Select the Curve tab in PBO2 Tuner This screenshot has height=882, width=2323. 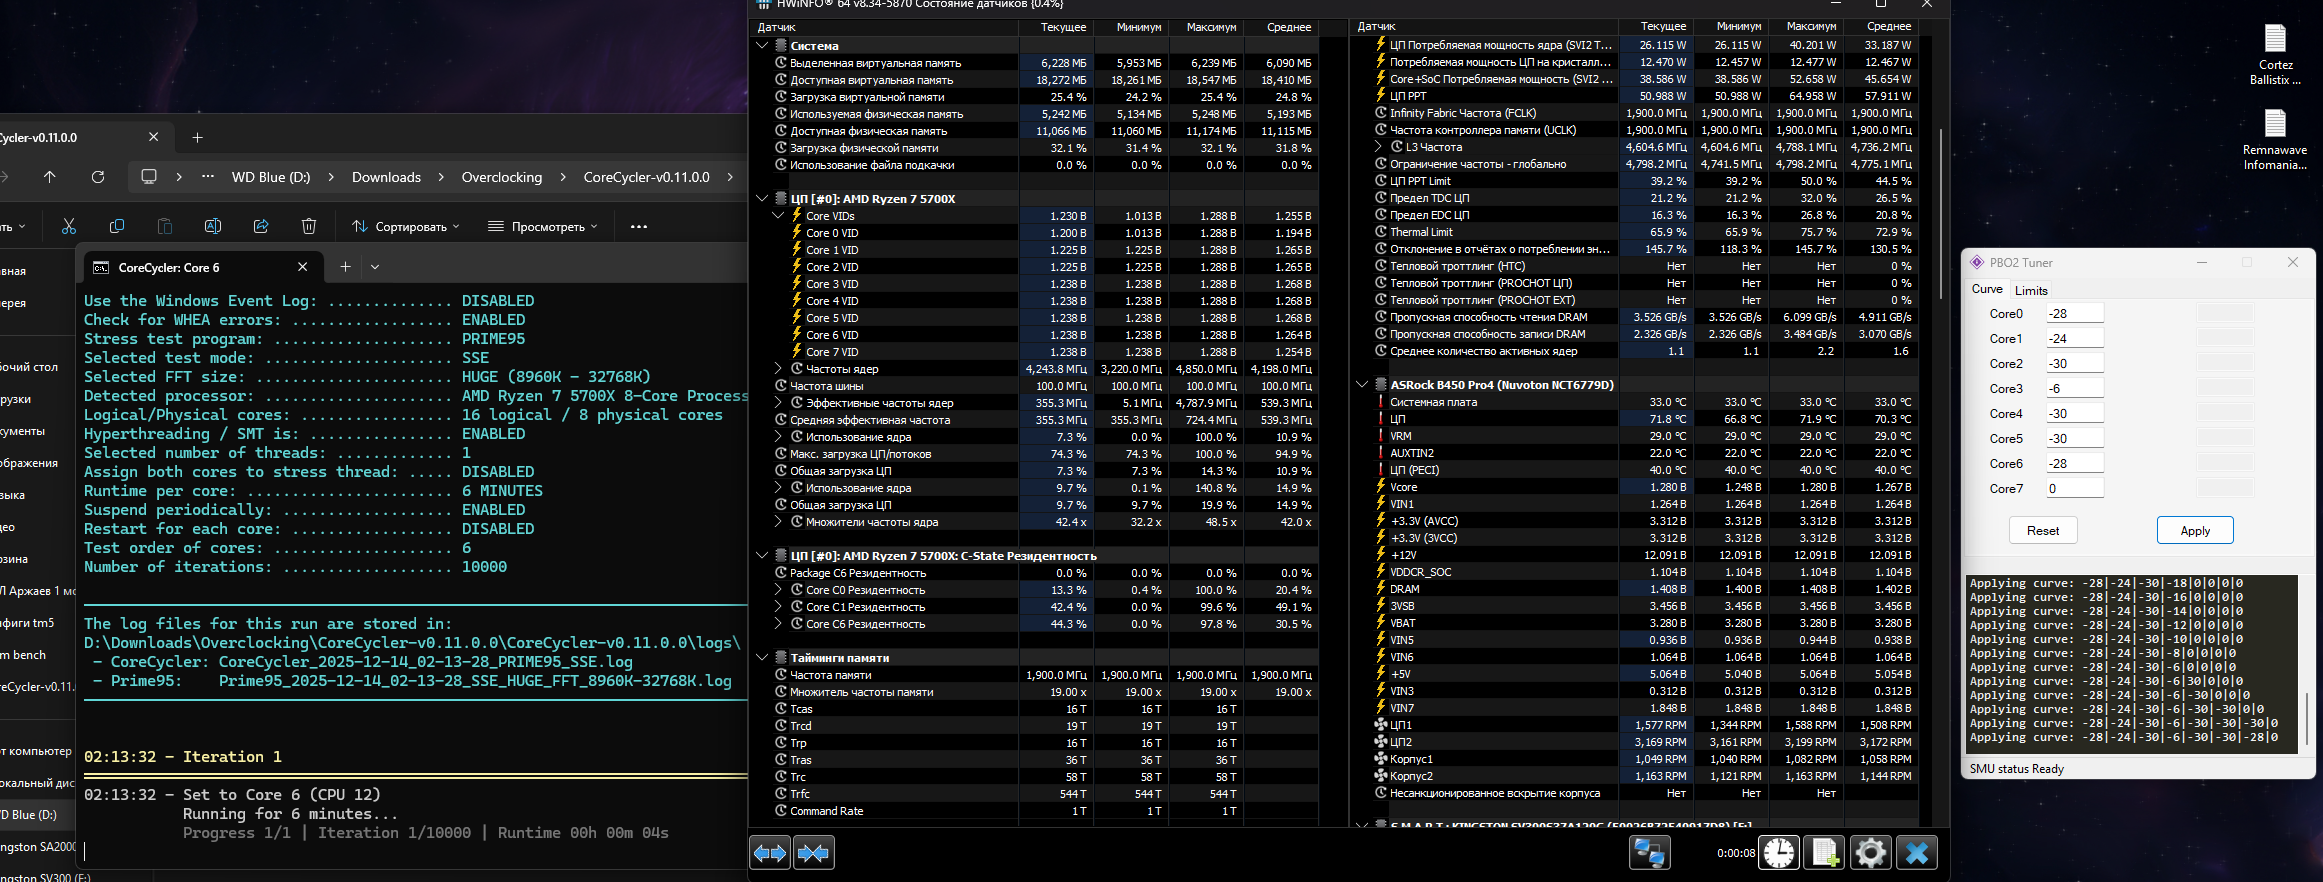tap(1987, 289)
